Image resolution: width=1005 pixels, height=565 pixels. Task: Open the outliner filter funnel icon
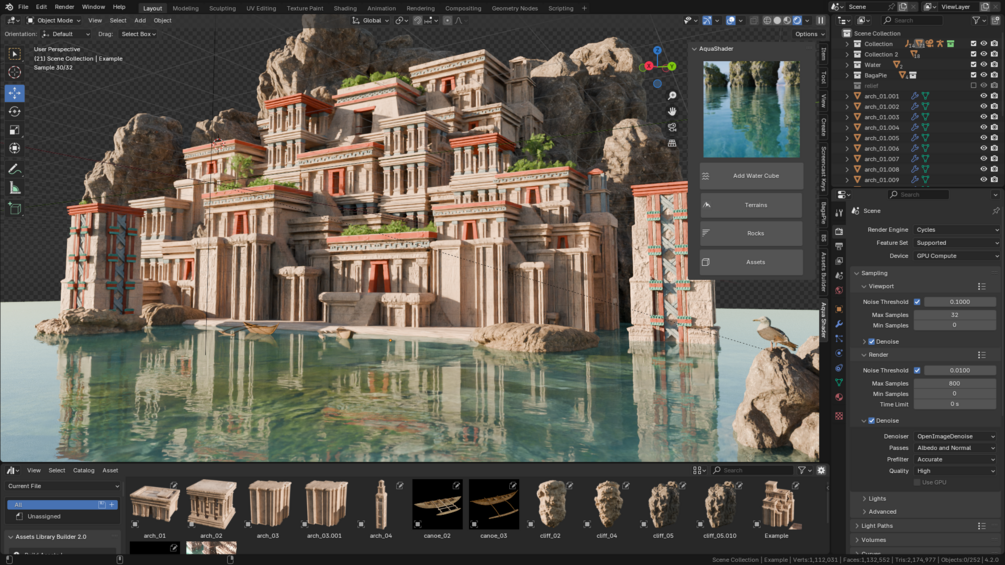(976, 20)
